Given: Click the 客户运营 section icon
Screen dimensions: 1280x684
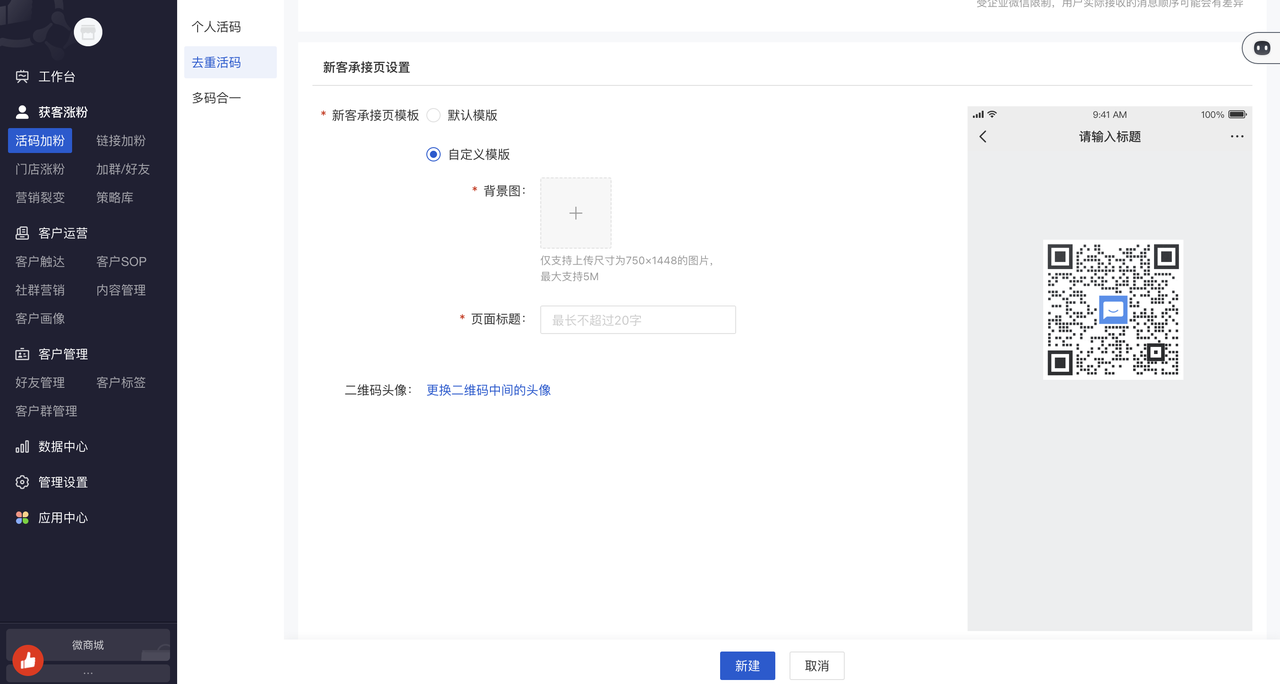Looking at the screenshot, I should tap(22, 233).
